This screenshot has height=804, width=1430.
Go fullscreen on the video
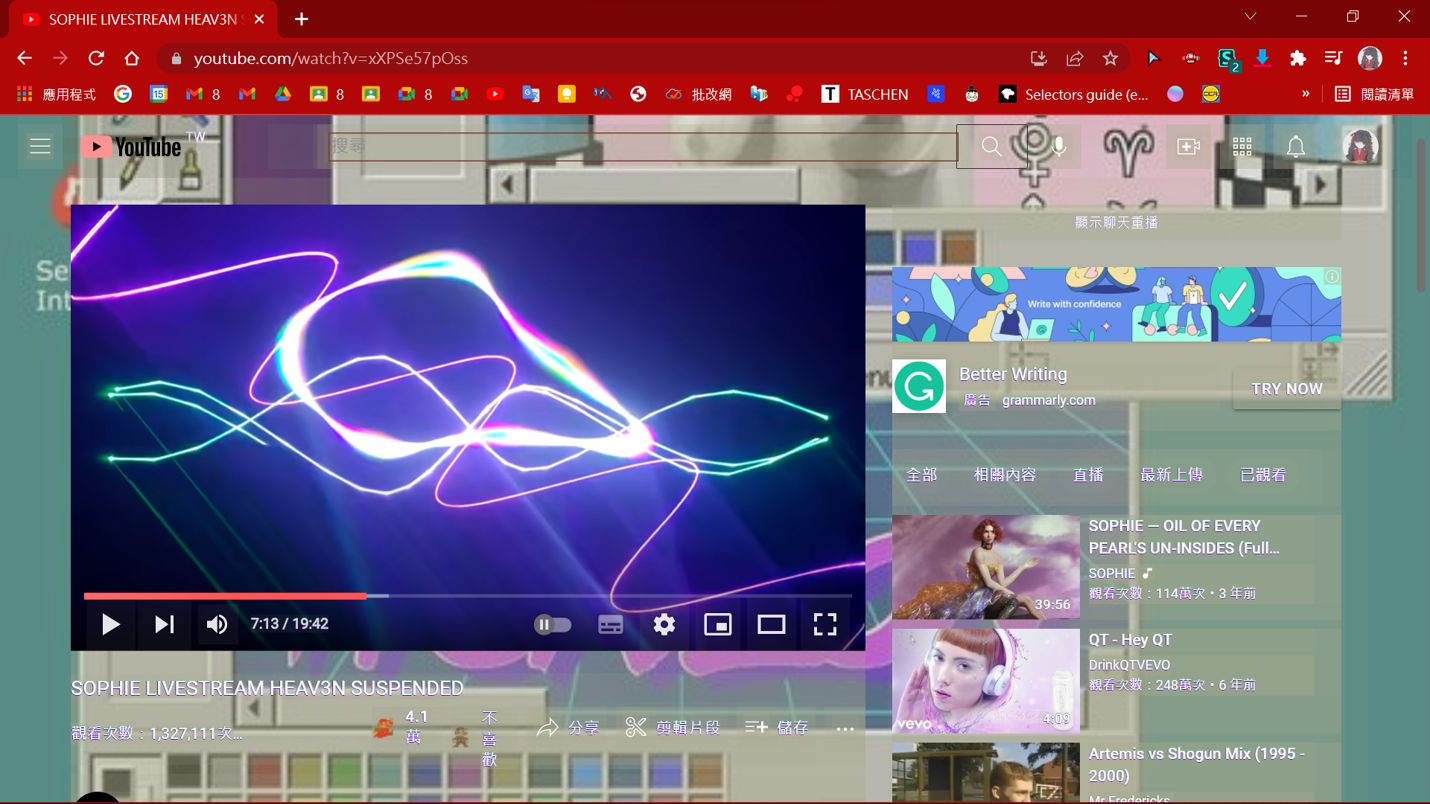click(825, 625)
